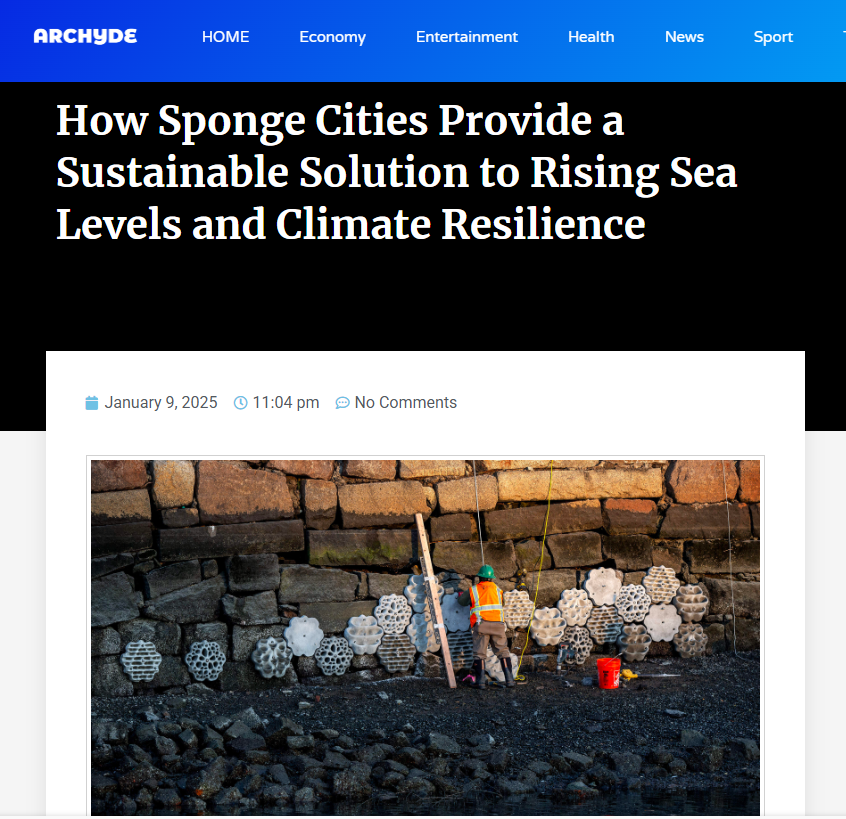Navigate to the News section
The width and height of the screenshot is (846, 819).
[684, 37]
